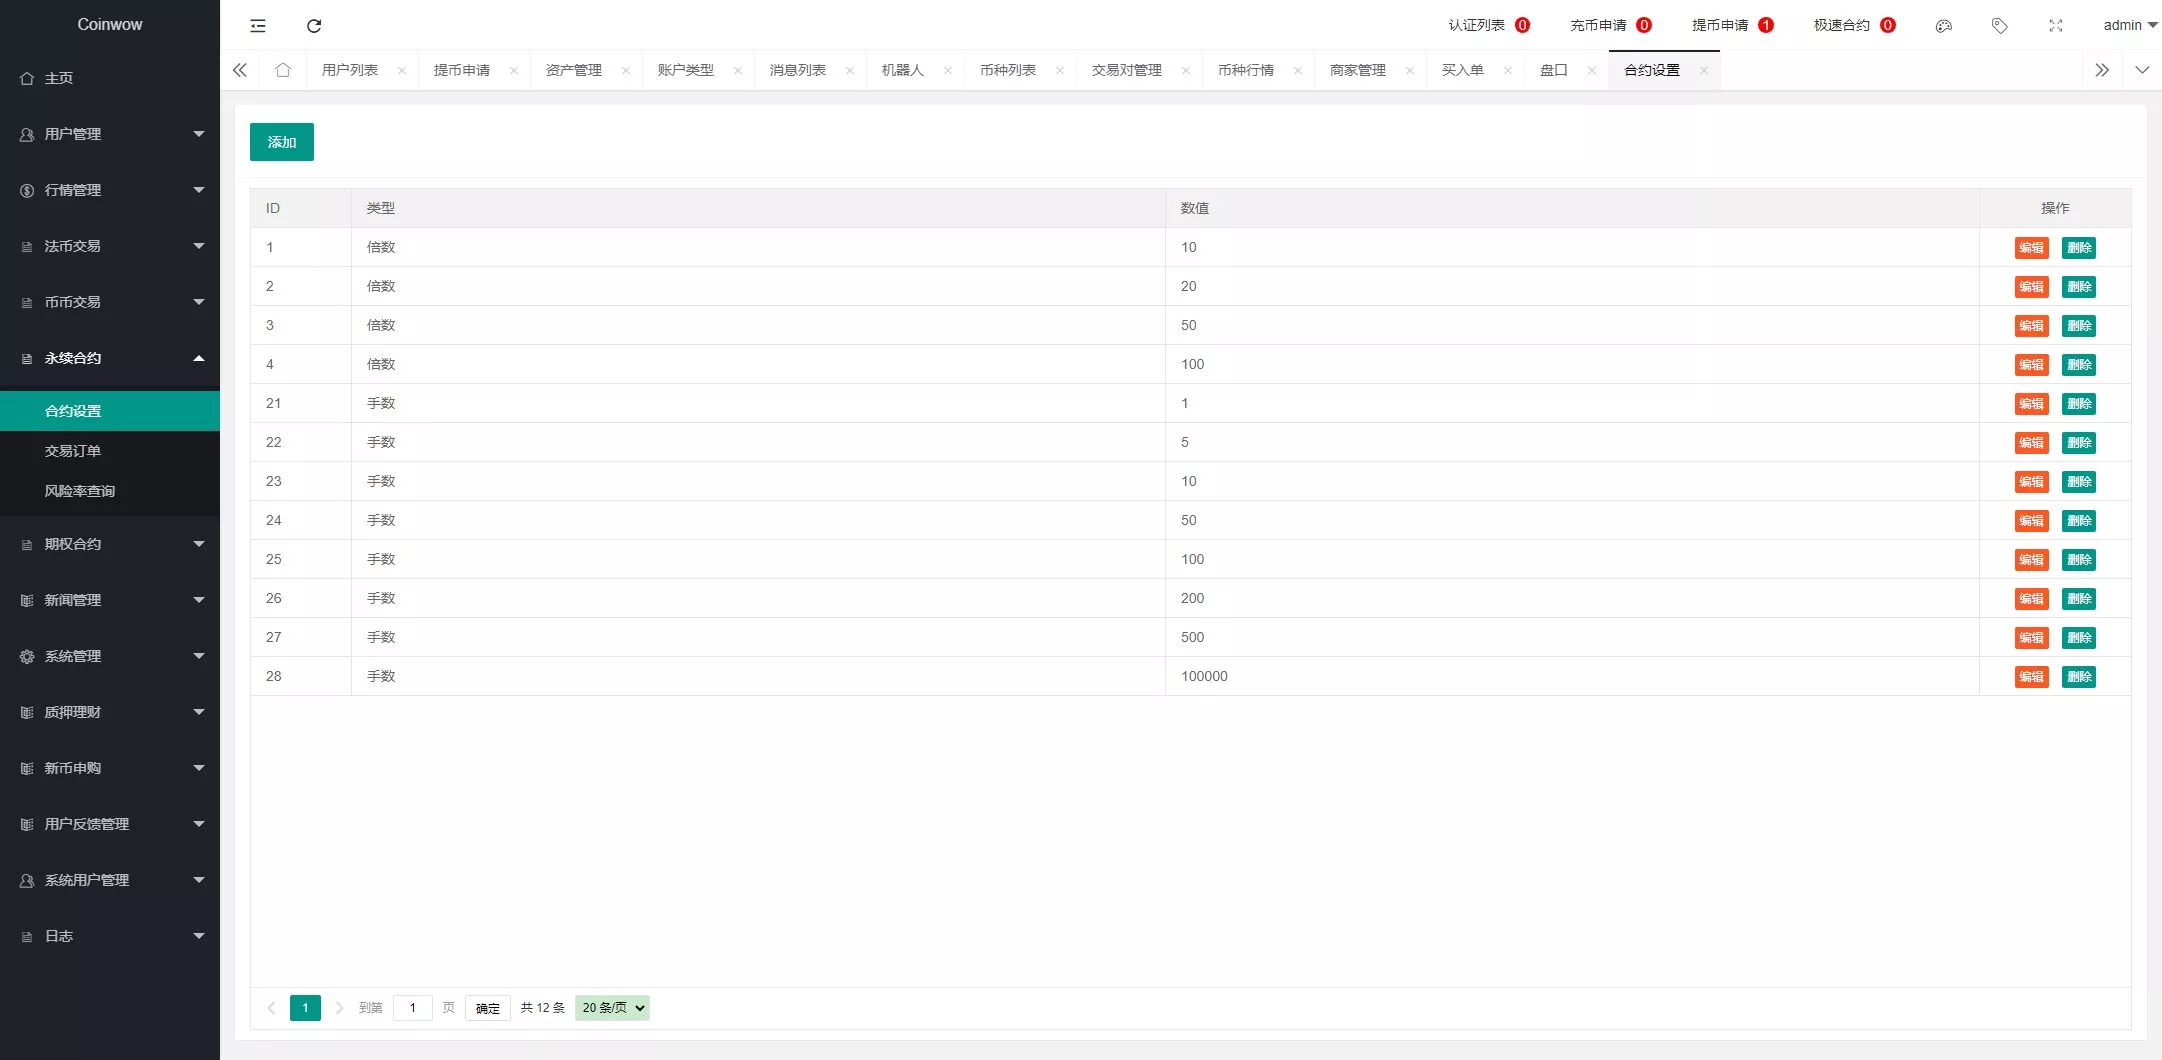Screen dimensions: 2162x1060
Task: Close the 合约设置 tab
Action: (1704, 70)
